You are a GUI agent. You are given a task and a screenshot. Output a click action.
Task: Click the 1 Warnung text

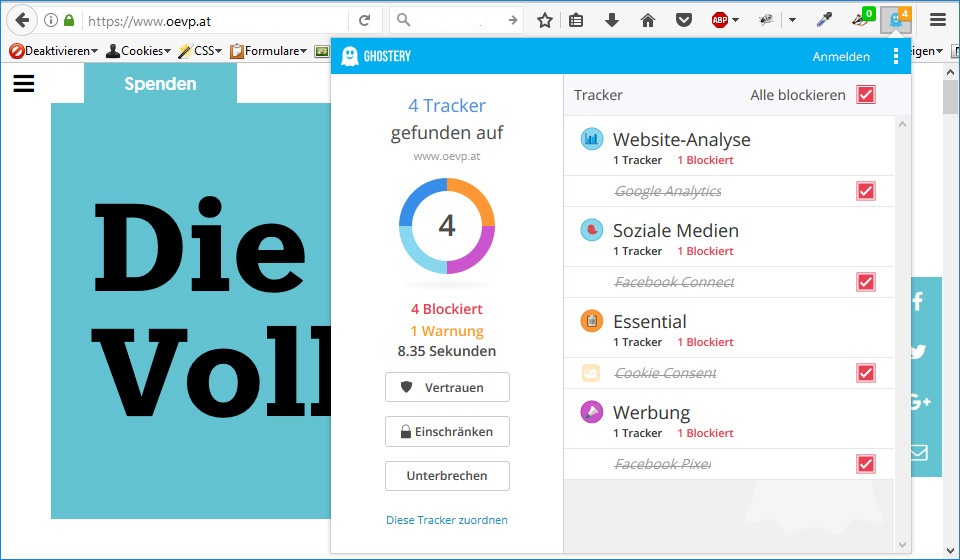click(x=447, y=331)
